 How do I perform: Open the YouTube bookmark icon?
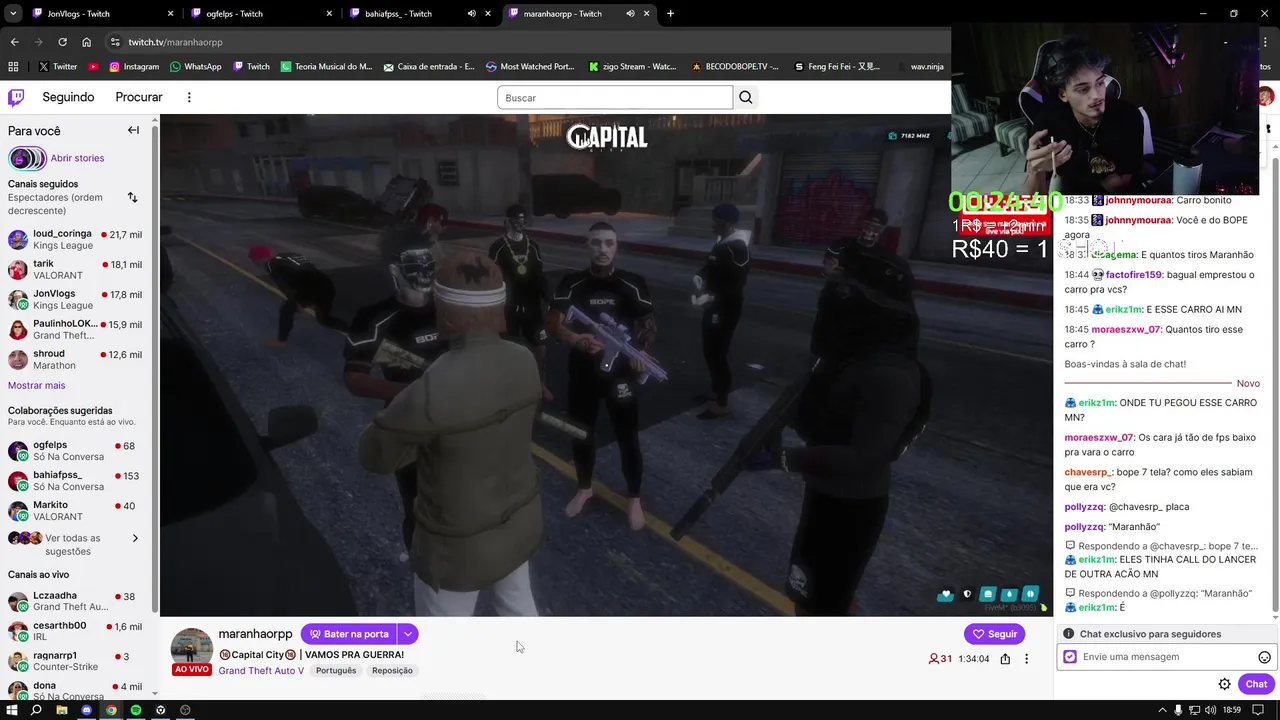(94, 67)
